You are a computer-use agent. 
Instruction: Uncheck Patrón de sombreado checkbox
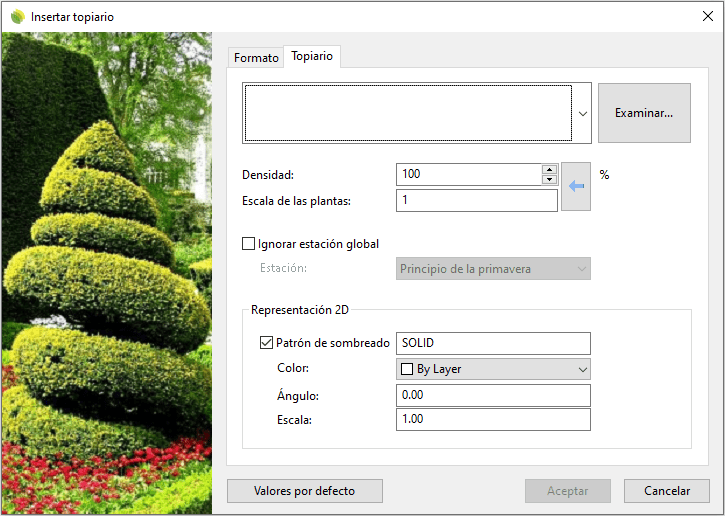[x=266, y=343]
